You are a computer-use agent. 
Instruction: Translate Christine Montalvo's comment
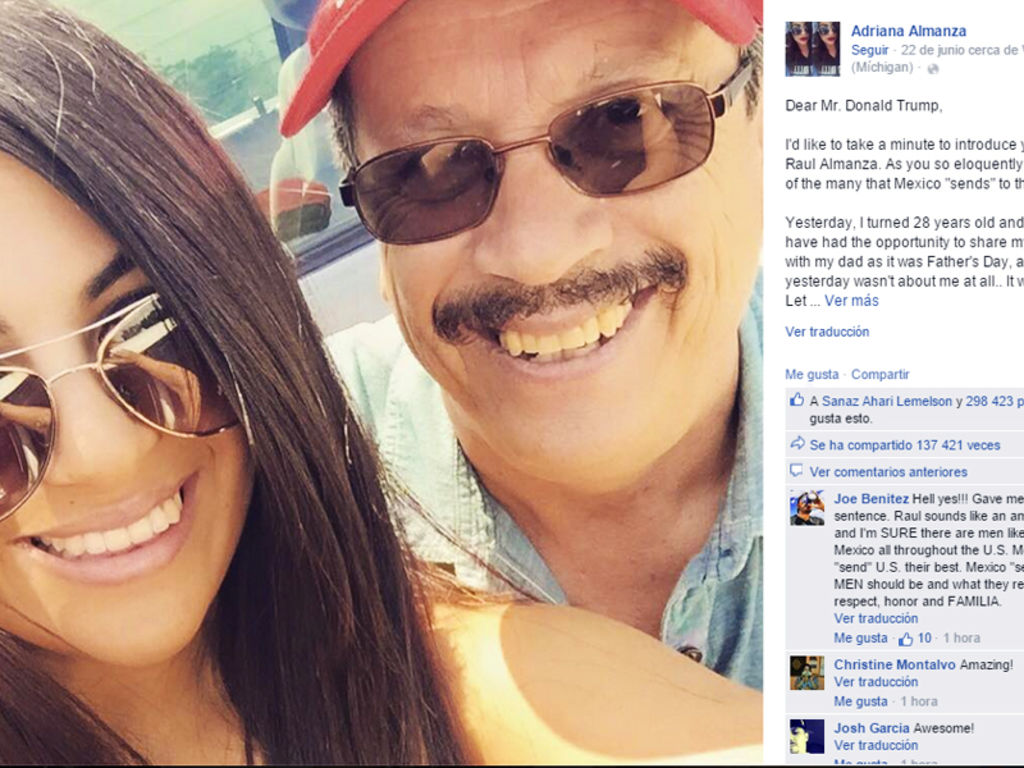(x=876, y=682)
